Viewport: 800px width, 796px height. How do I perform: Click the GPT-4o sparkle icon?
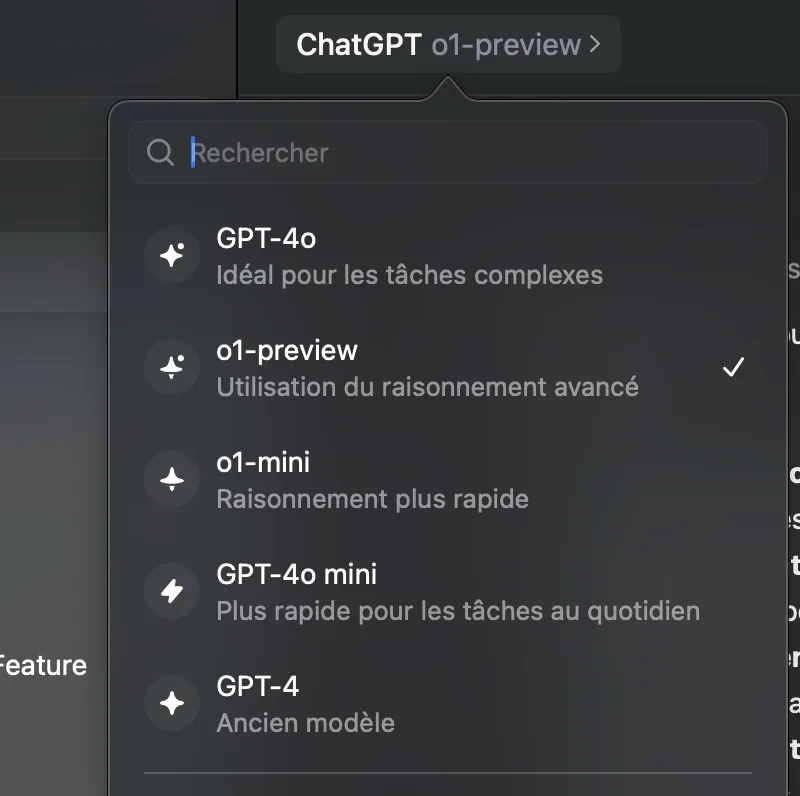click(x=172, y=255)
